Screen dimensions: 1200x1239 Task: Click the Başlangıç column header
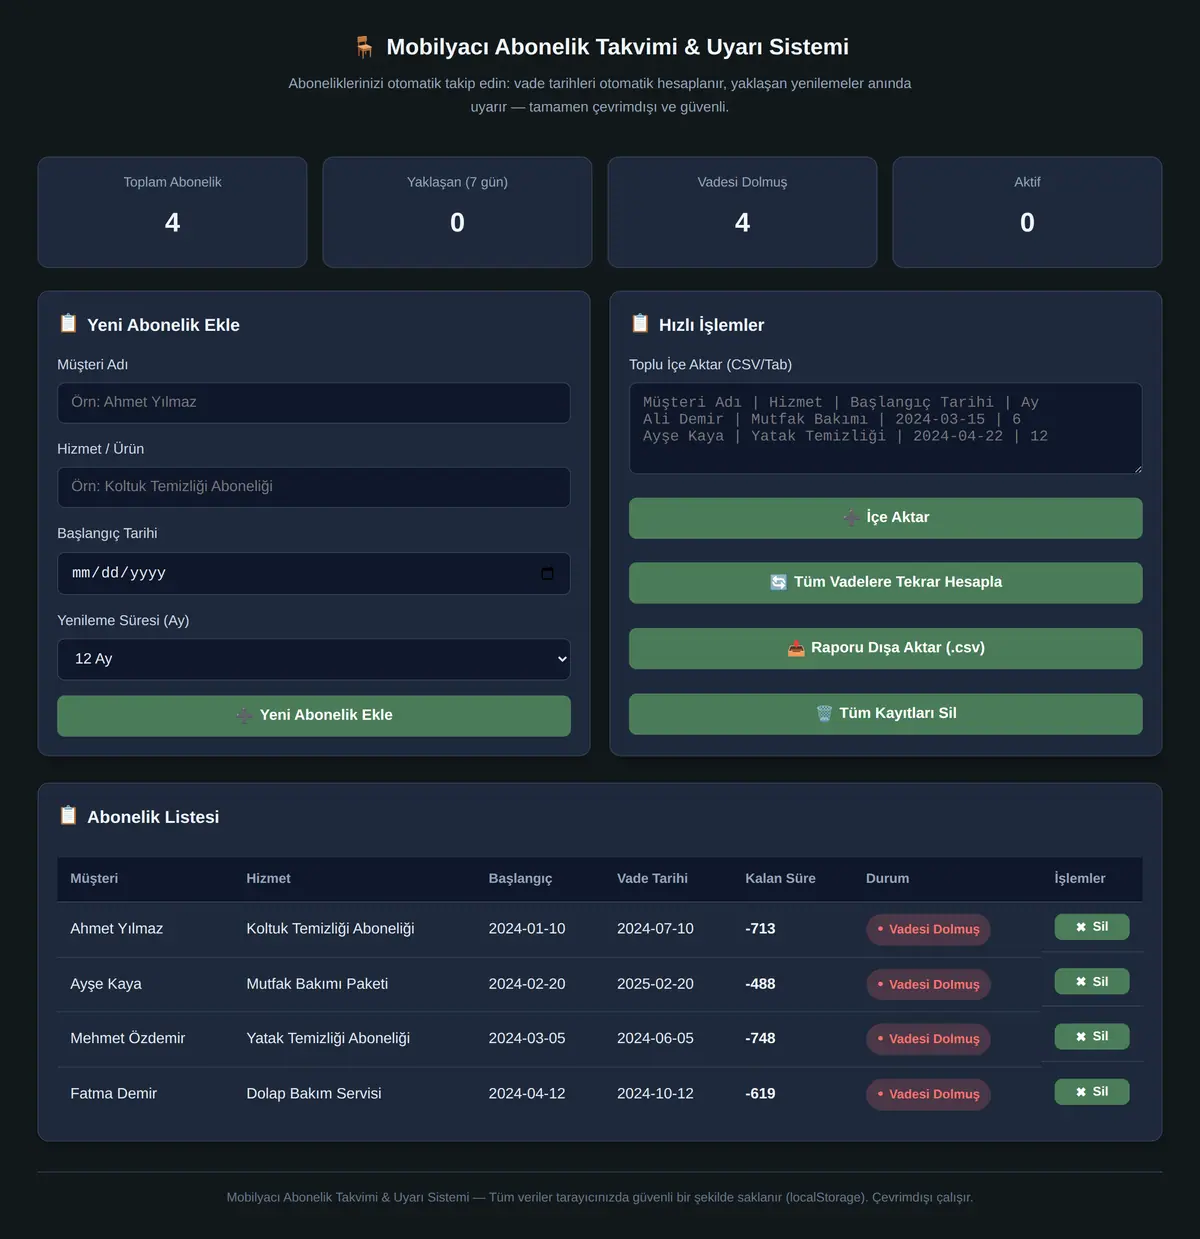point(520,878)
